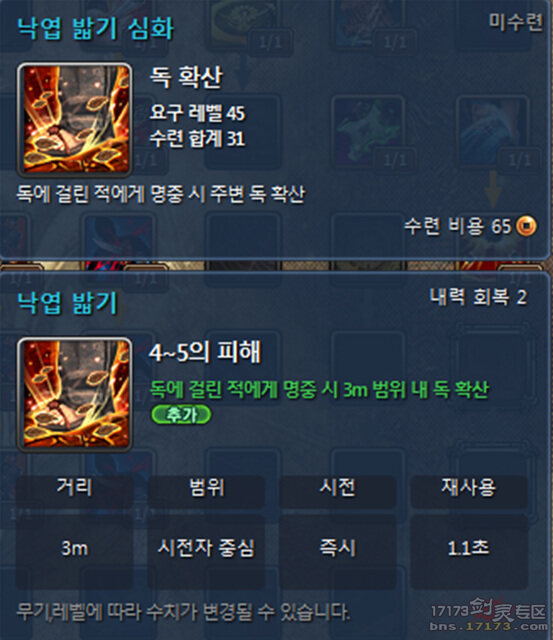The width and height of the screenshot is (553, 640).
Task: Click the 낙엽 밟기 heading in lower panel
Action: pyautogui.click(x=67, y=303)
